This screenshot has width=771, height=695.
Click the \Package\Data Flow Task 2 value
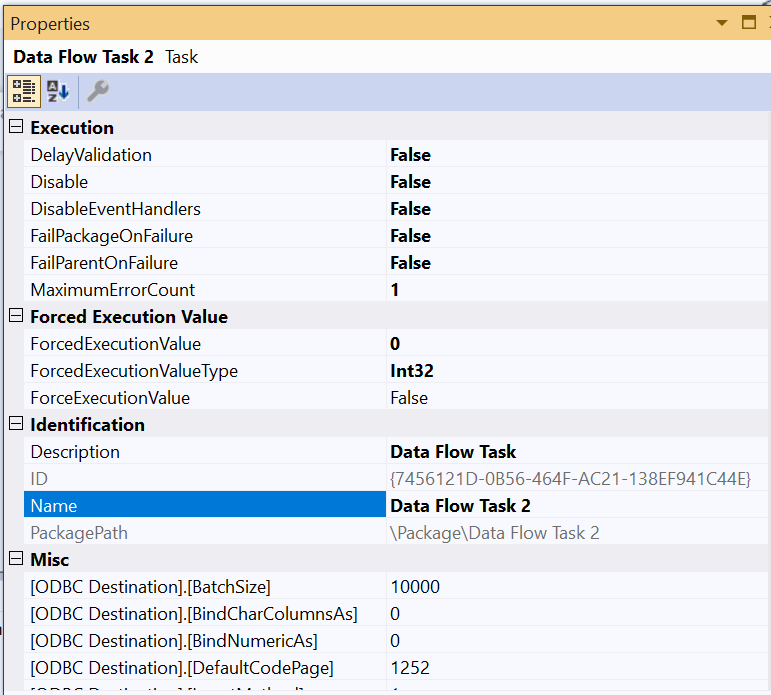[495, 533]
